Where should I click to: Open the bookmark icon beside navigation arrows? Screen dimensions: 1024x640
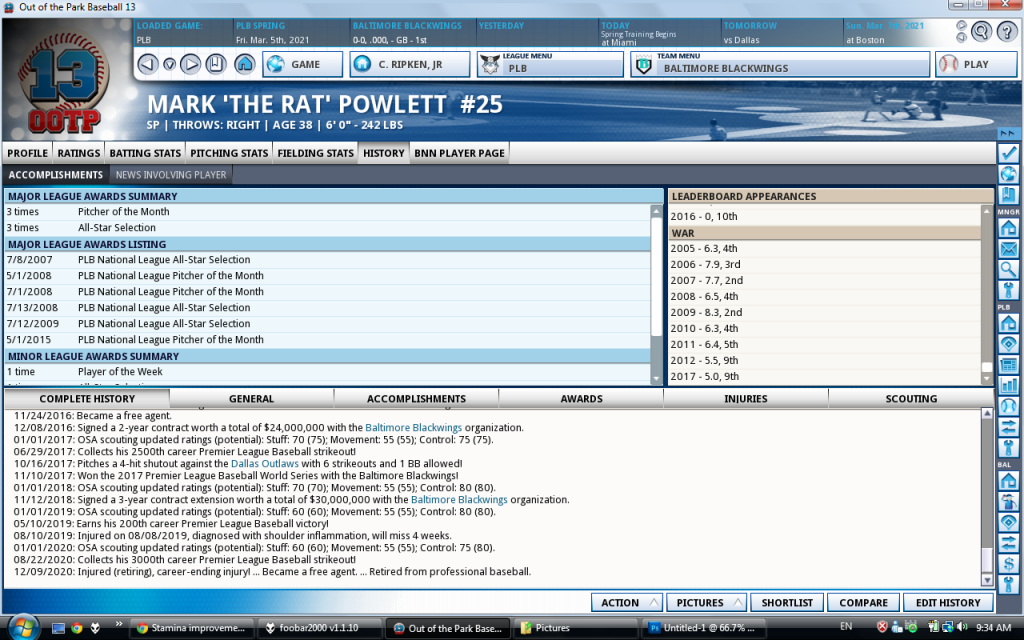[x=216, y=65]
